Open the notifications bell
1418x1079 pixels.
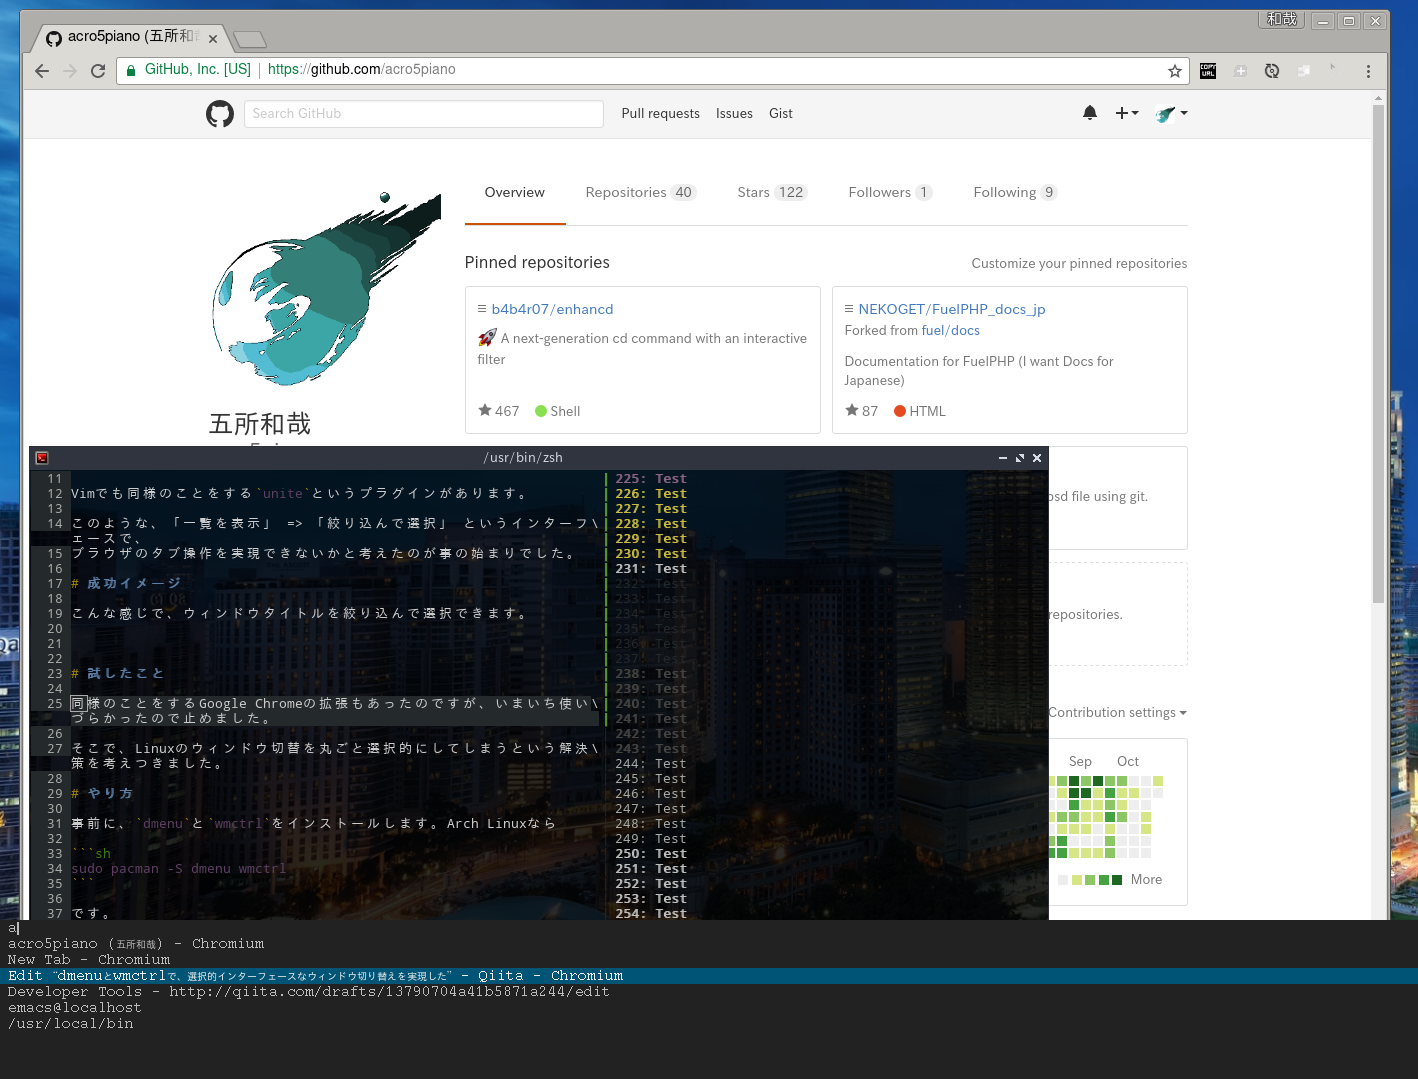(1089, 113)
